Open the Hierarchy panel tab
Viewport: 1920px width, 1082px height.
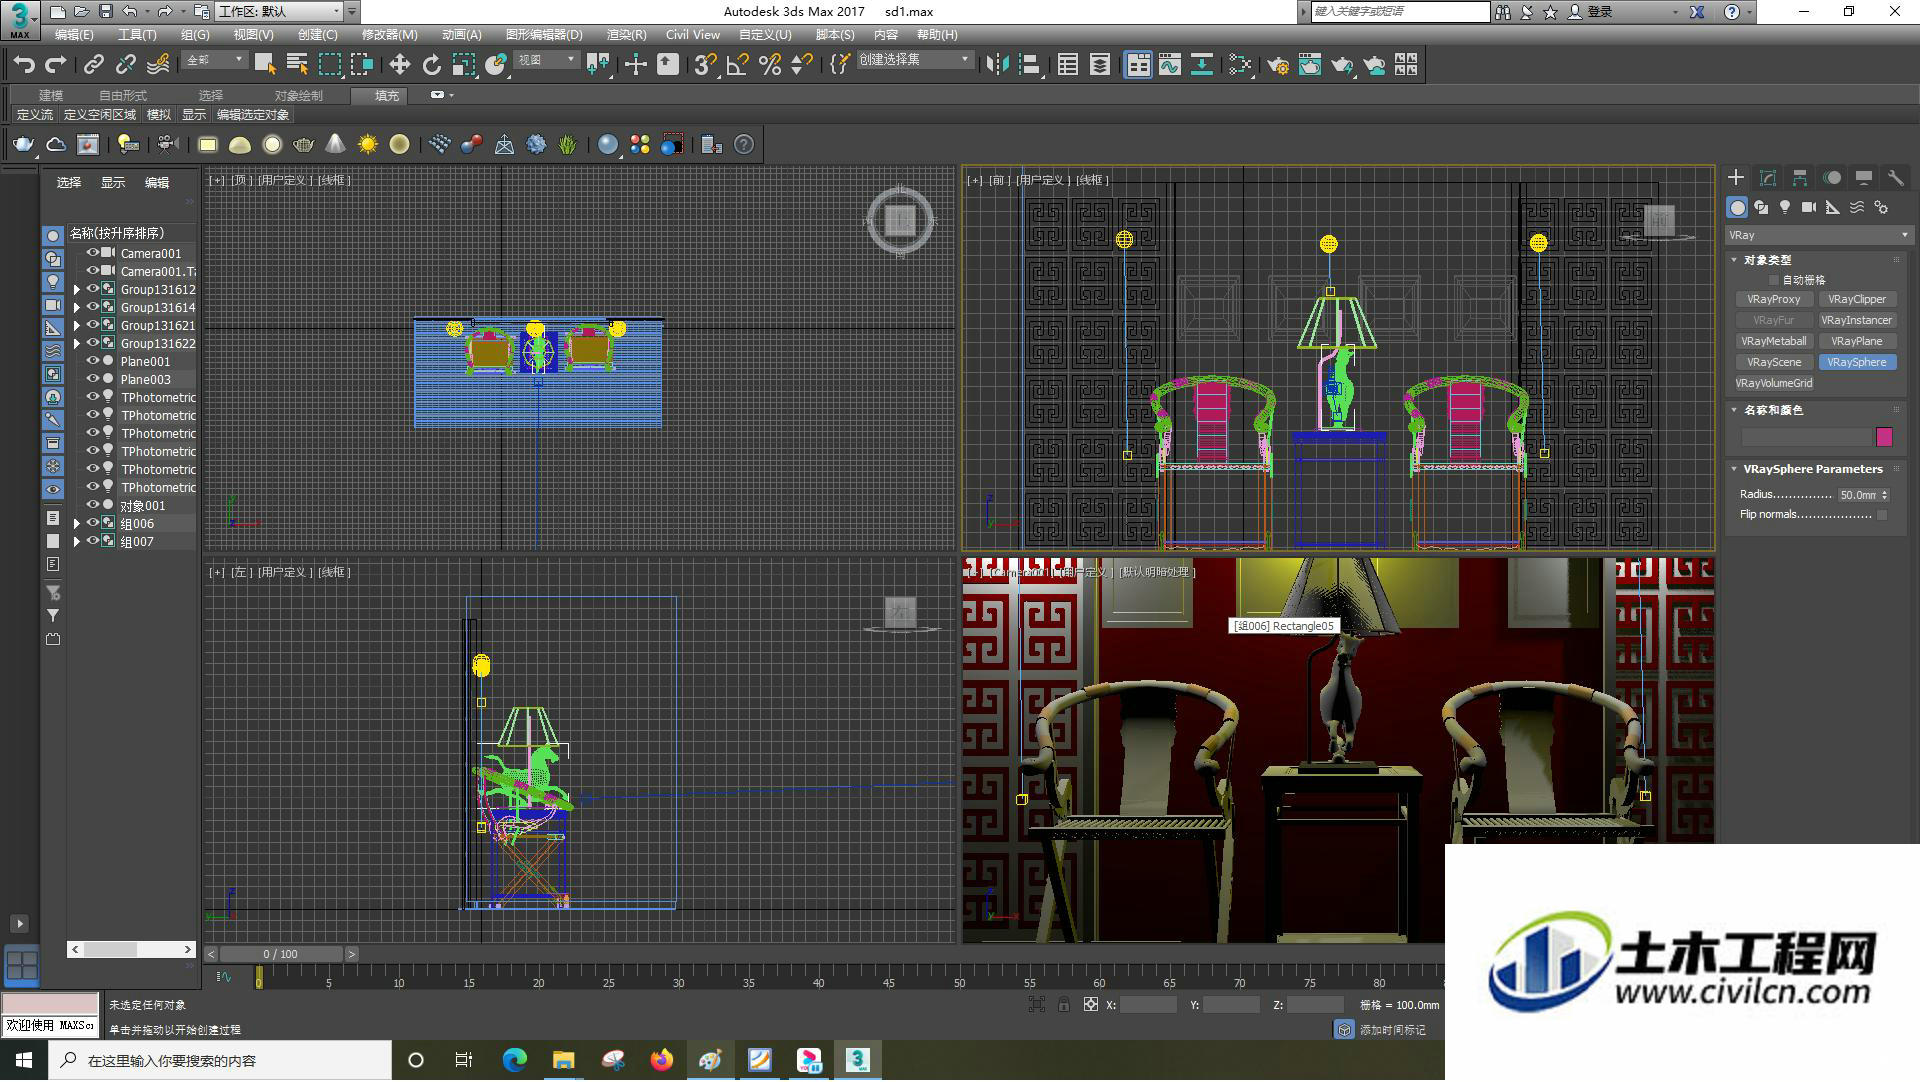(x=1799, y=177)
